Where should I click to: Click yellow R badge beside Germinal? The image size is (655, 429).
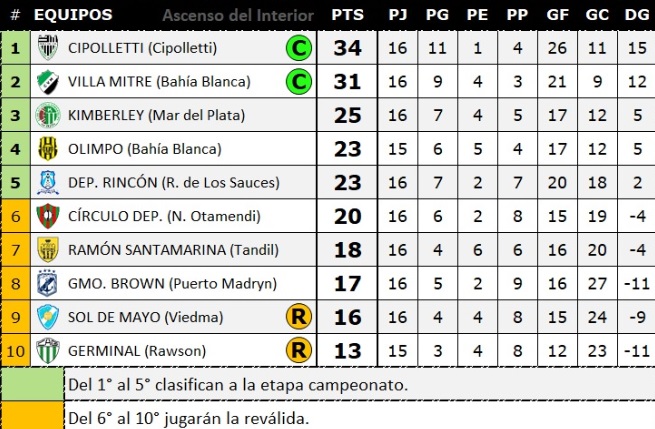(299, 350)
